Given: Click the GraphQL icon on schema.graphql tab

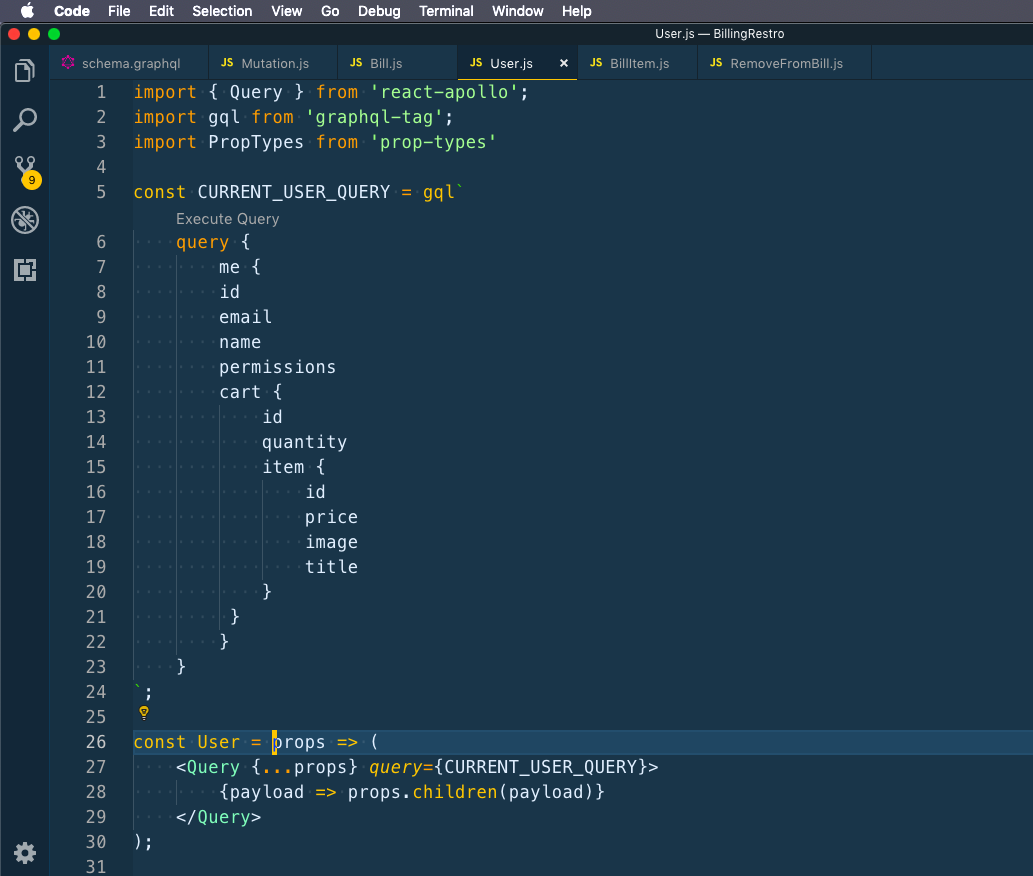Looking at the screenshot, I should pyautogui.click(x=68, y=63).
